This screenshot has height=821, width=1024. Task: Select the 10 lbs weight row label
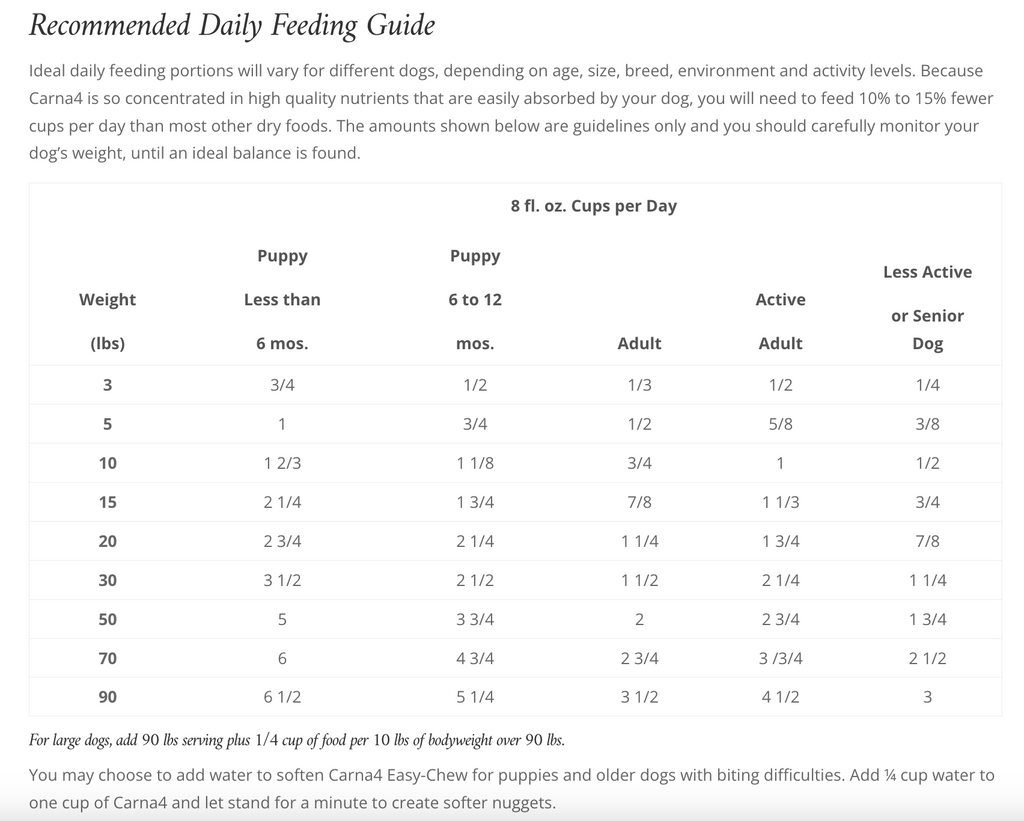pyautogui.click(x=107, y=463)
